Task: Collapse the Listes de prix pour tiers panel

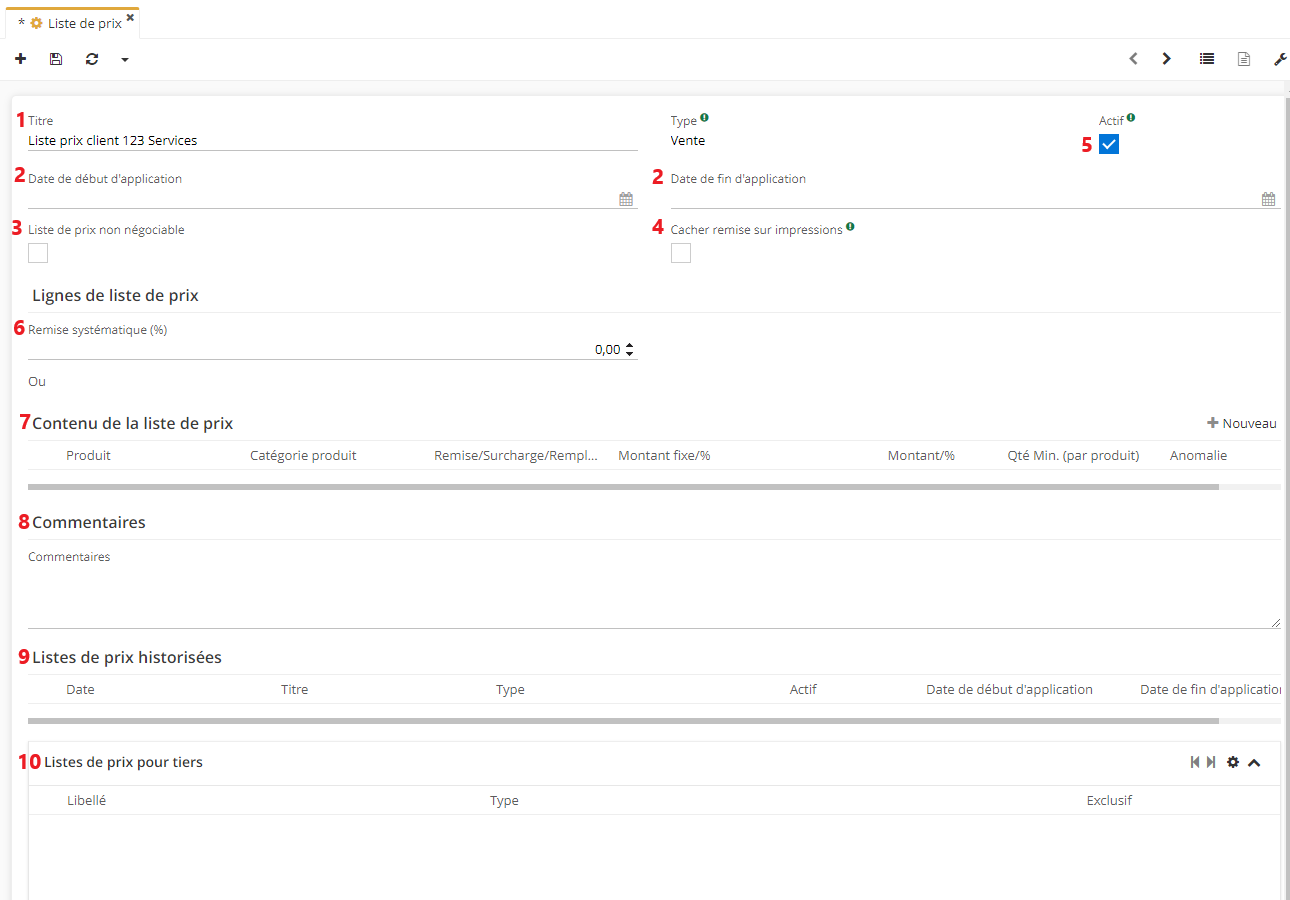Action: (1255, 762)
